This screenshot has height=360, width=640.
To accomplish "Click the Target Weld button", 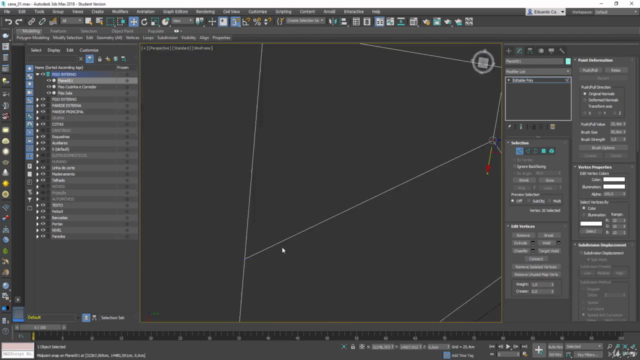I will (549, 251).
